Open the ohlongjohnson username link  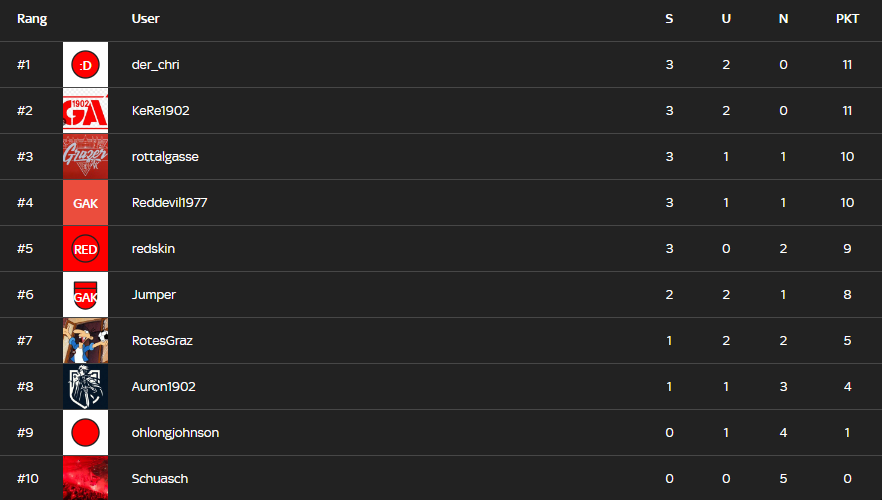click(175, 433)
